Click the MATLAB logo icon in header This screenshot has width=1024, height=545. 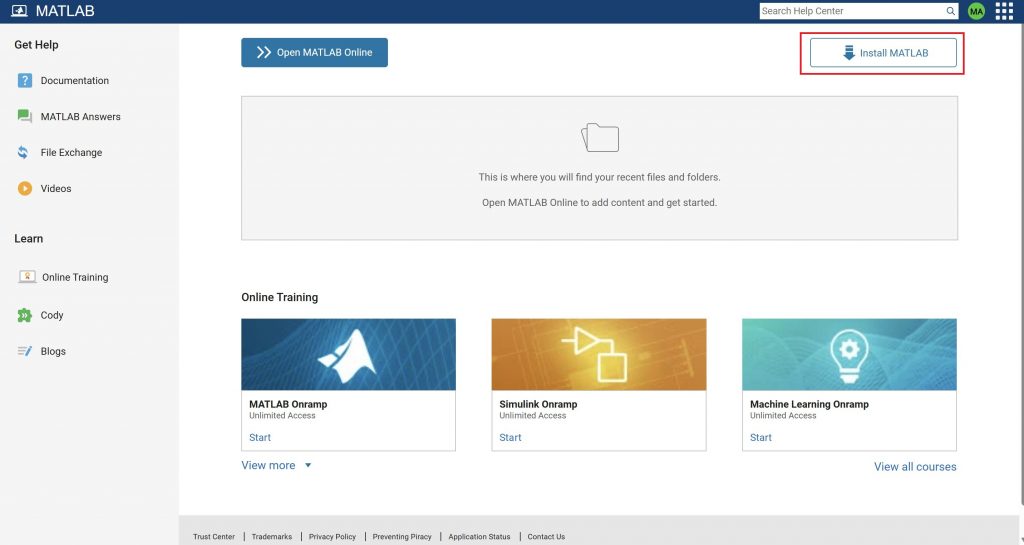[20, 11]
